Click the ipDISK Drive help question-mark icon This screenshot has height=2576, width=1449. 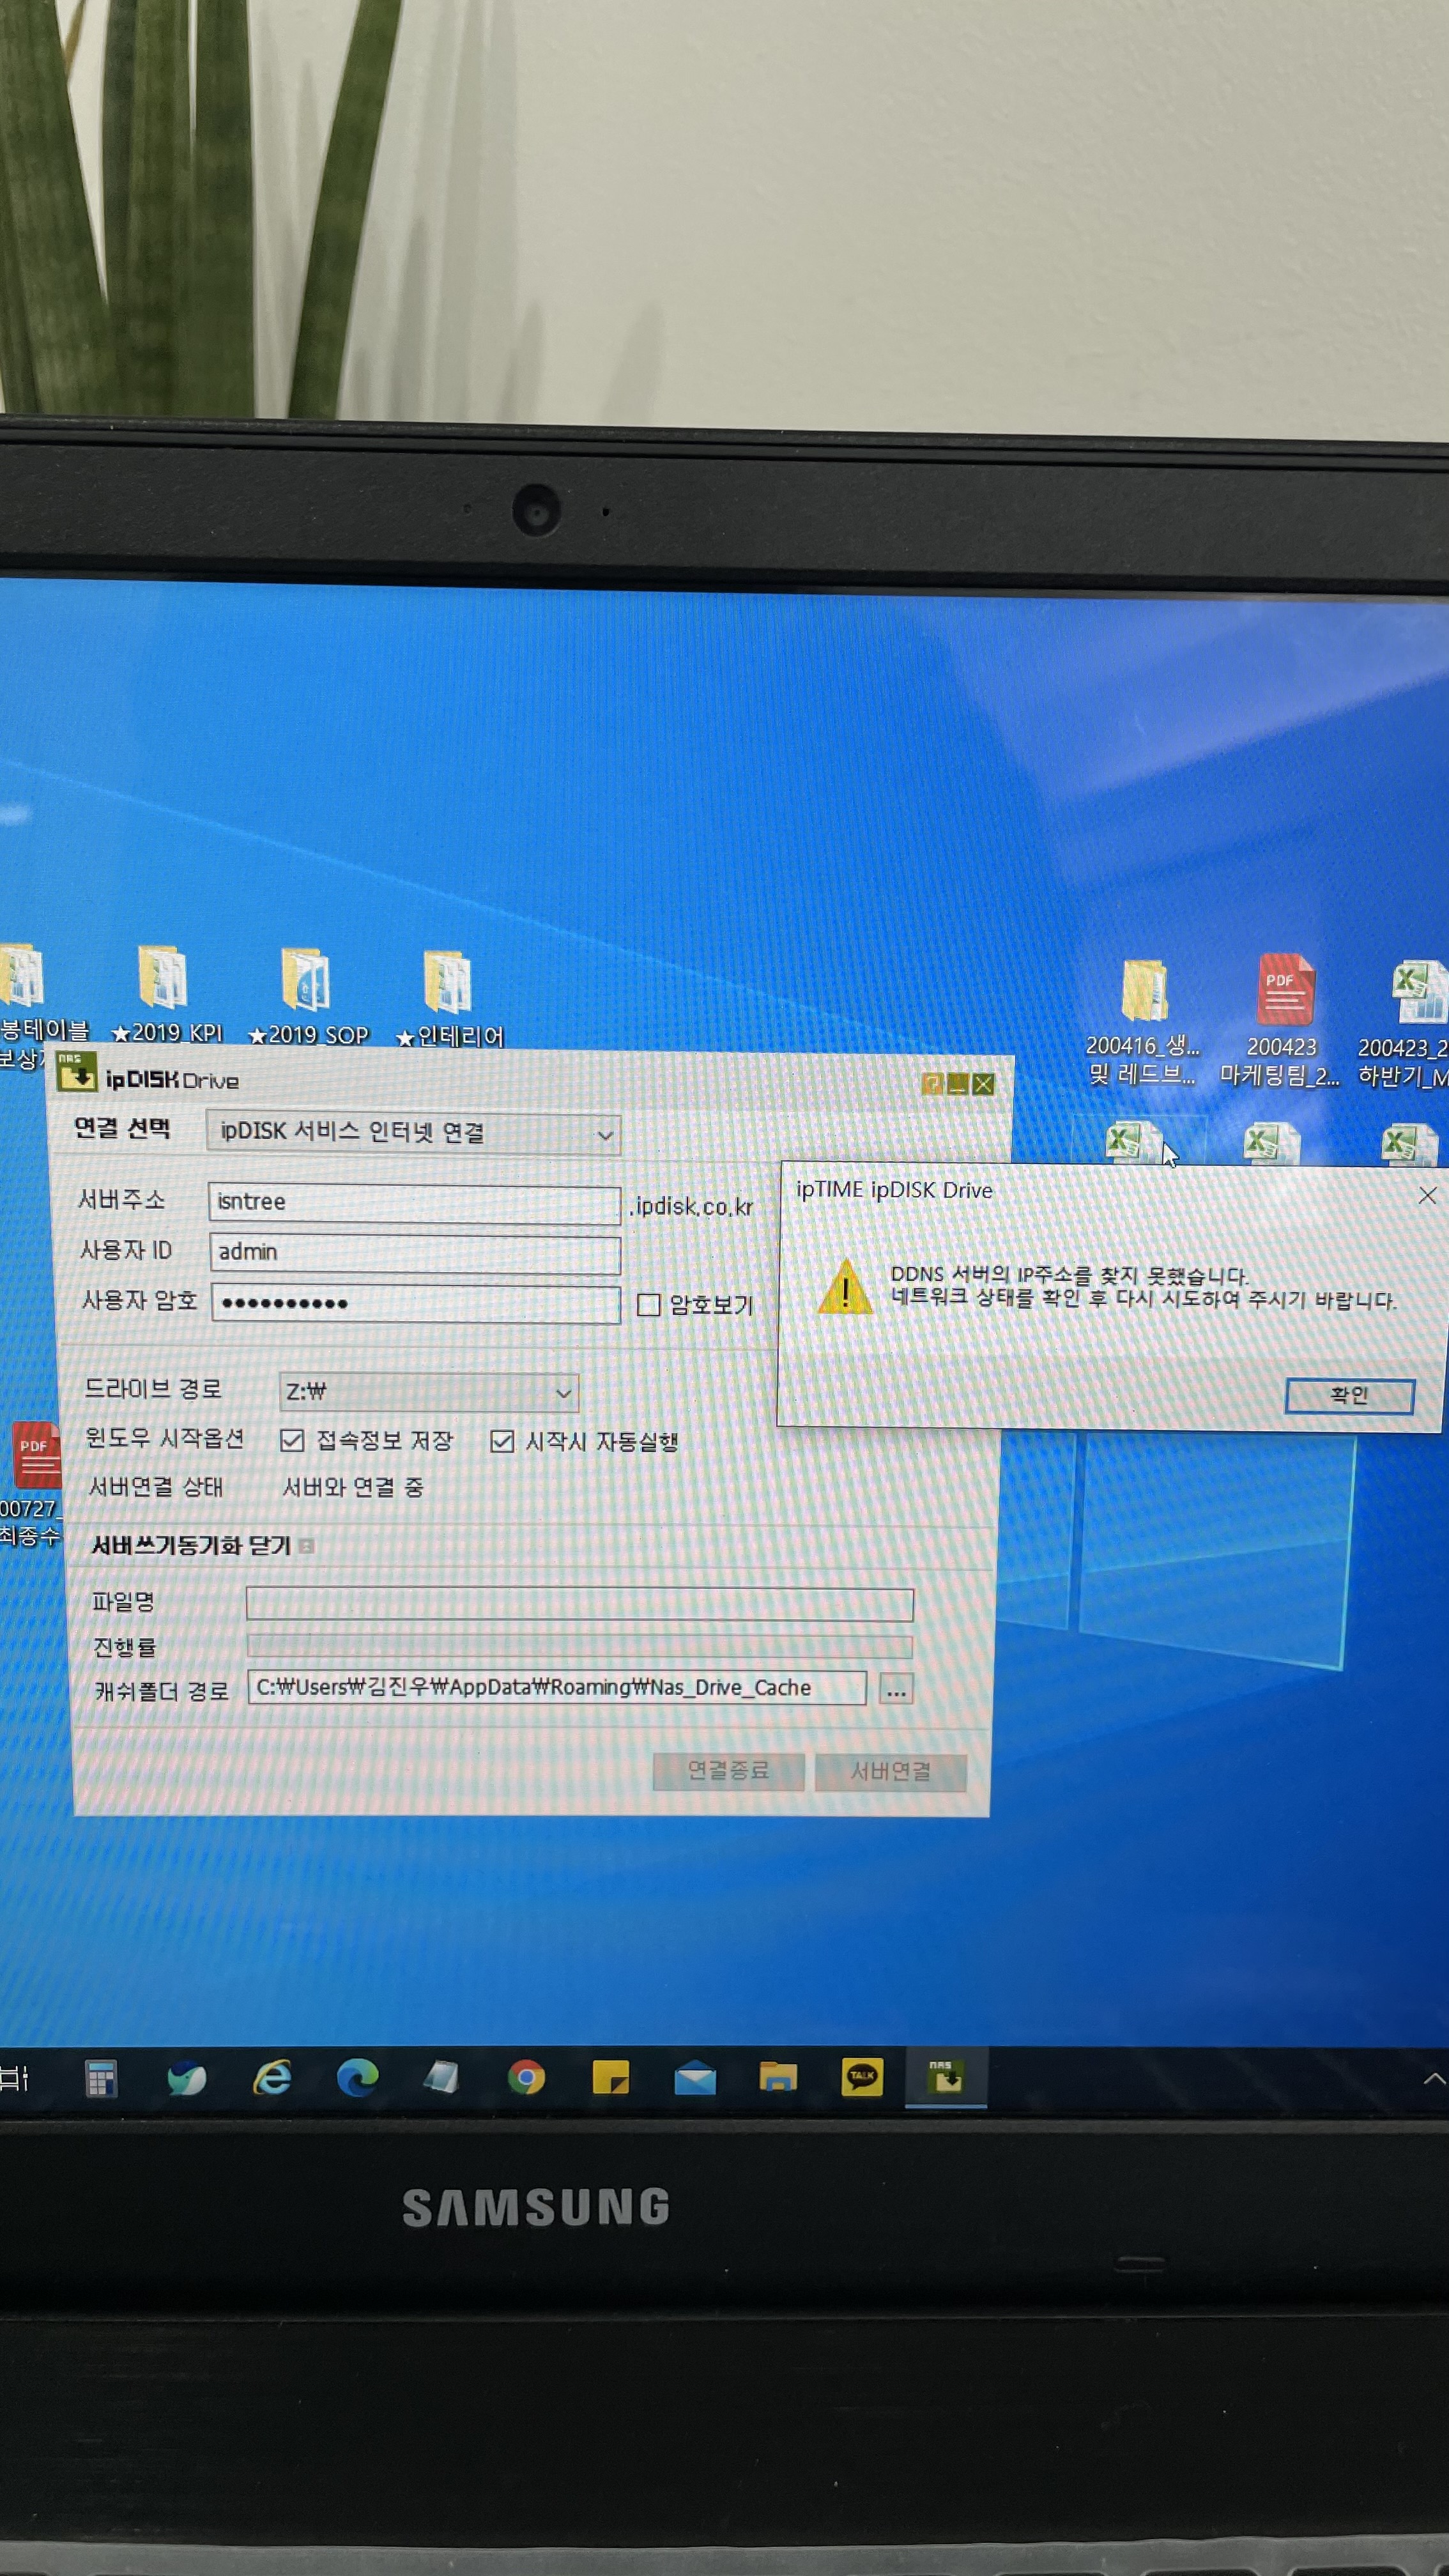[x=932, y=1084]
